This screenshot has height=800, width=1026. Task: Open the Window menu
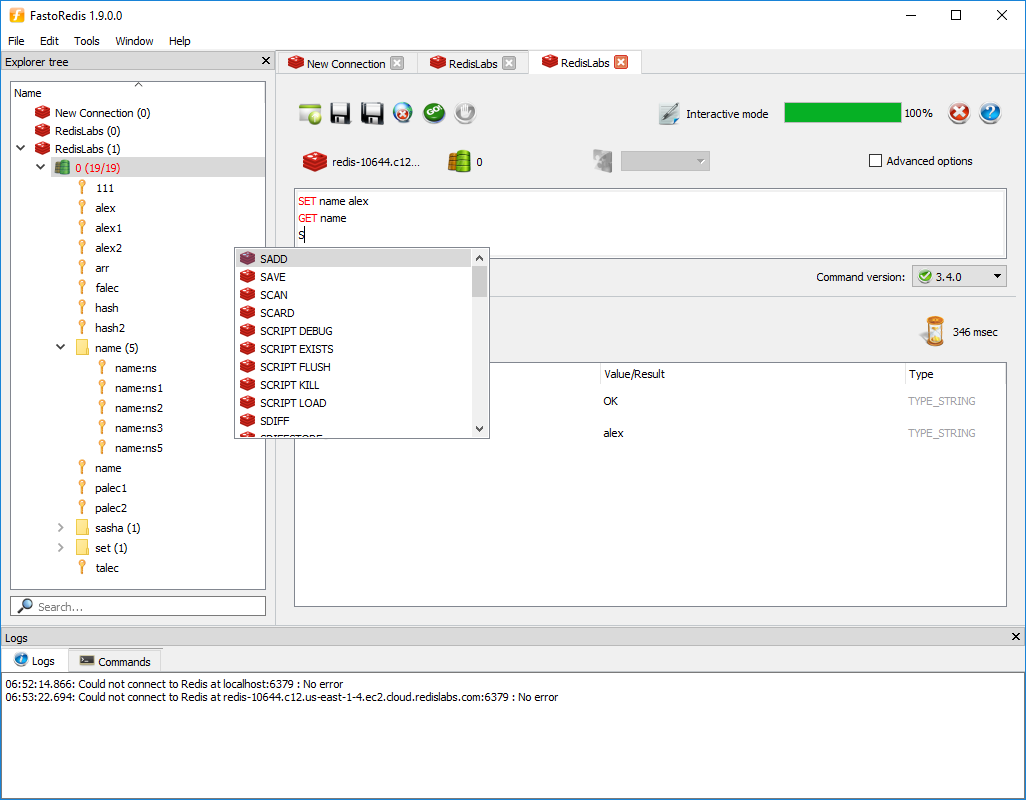(134, 41)
